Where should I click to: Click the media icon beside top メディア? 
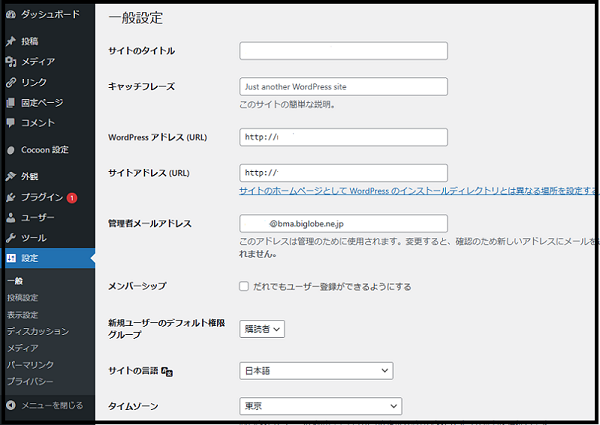click(11, 62)
